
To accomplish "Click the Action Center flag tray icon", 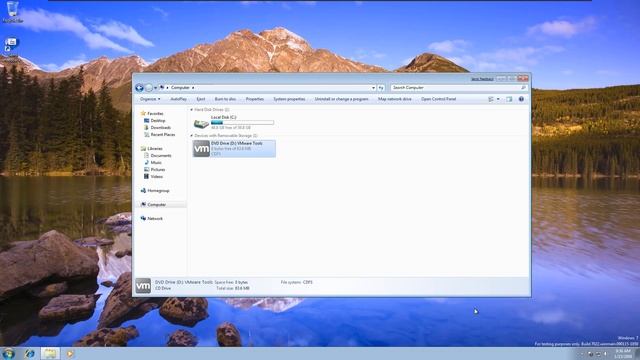I will [590, 354].
